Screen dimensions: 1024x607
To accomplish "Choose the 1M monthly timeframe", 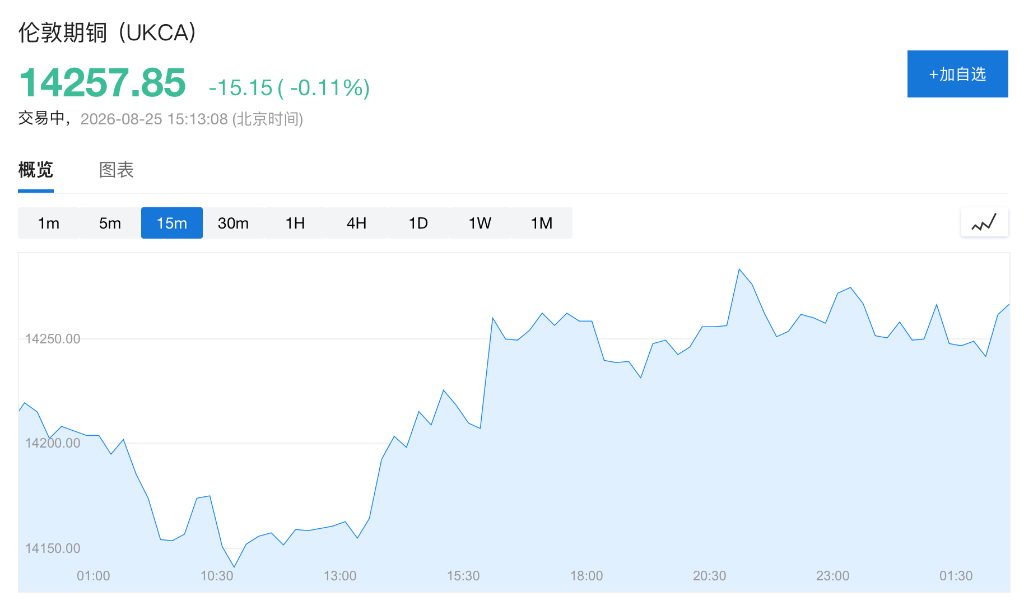I will tap(541, 223).
